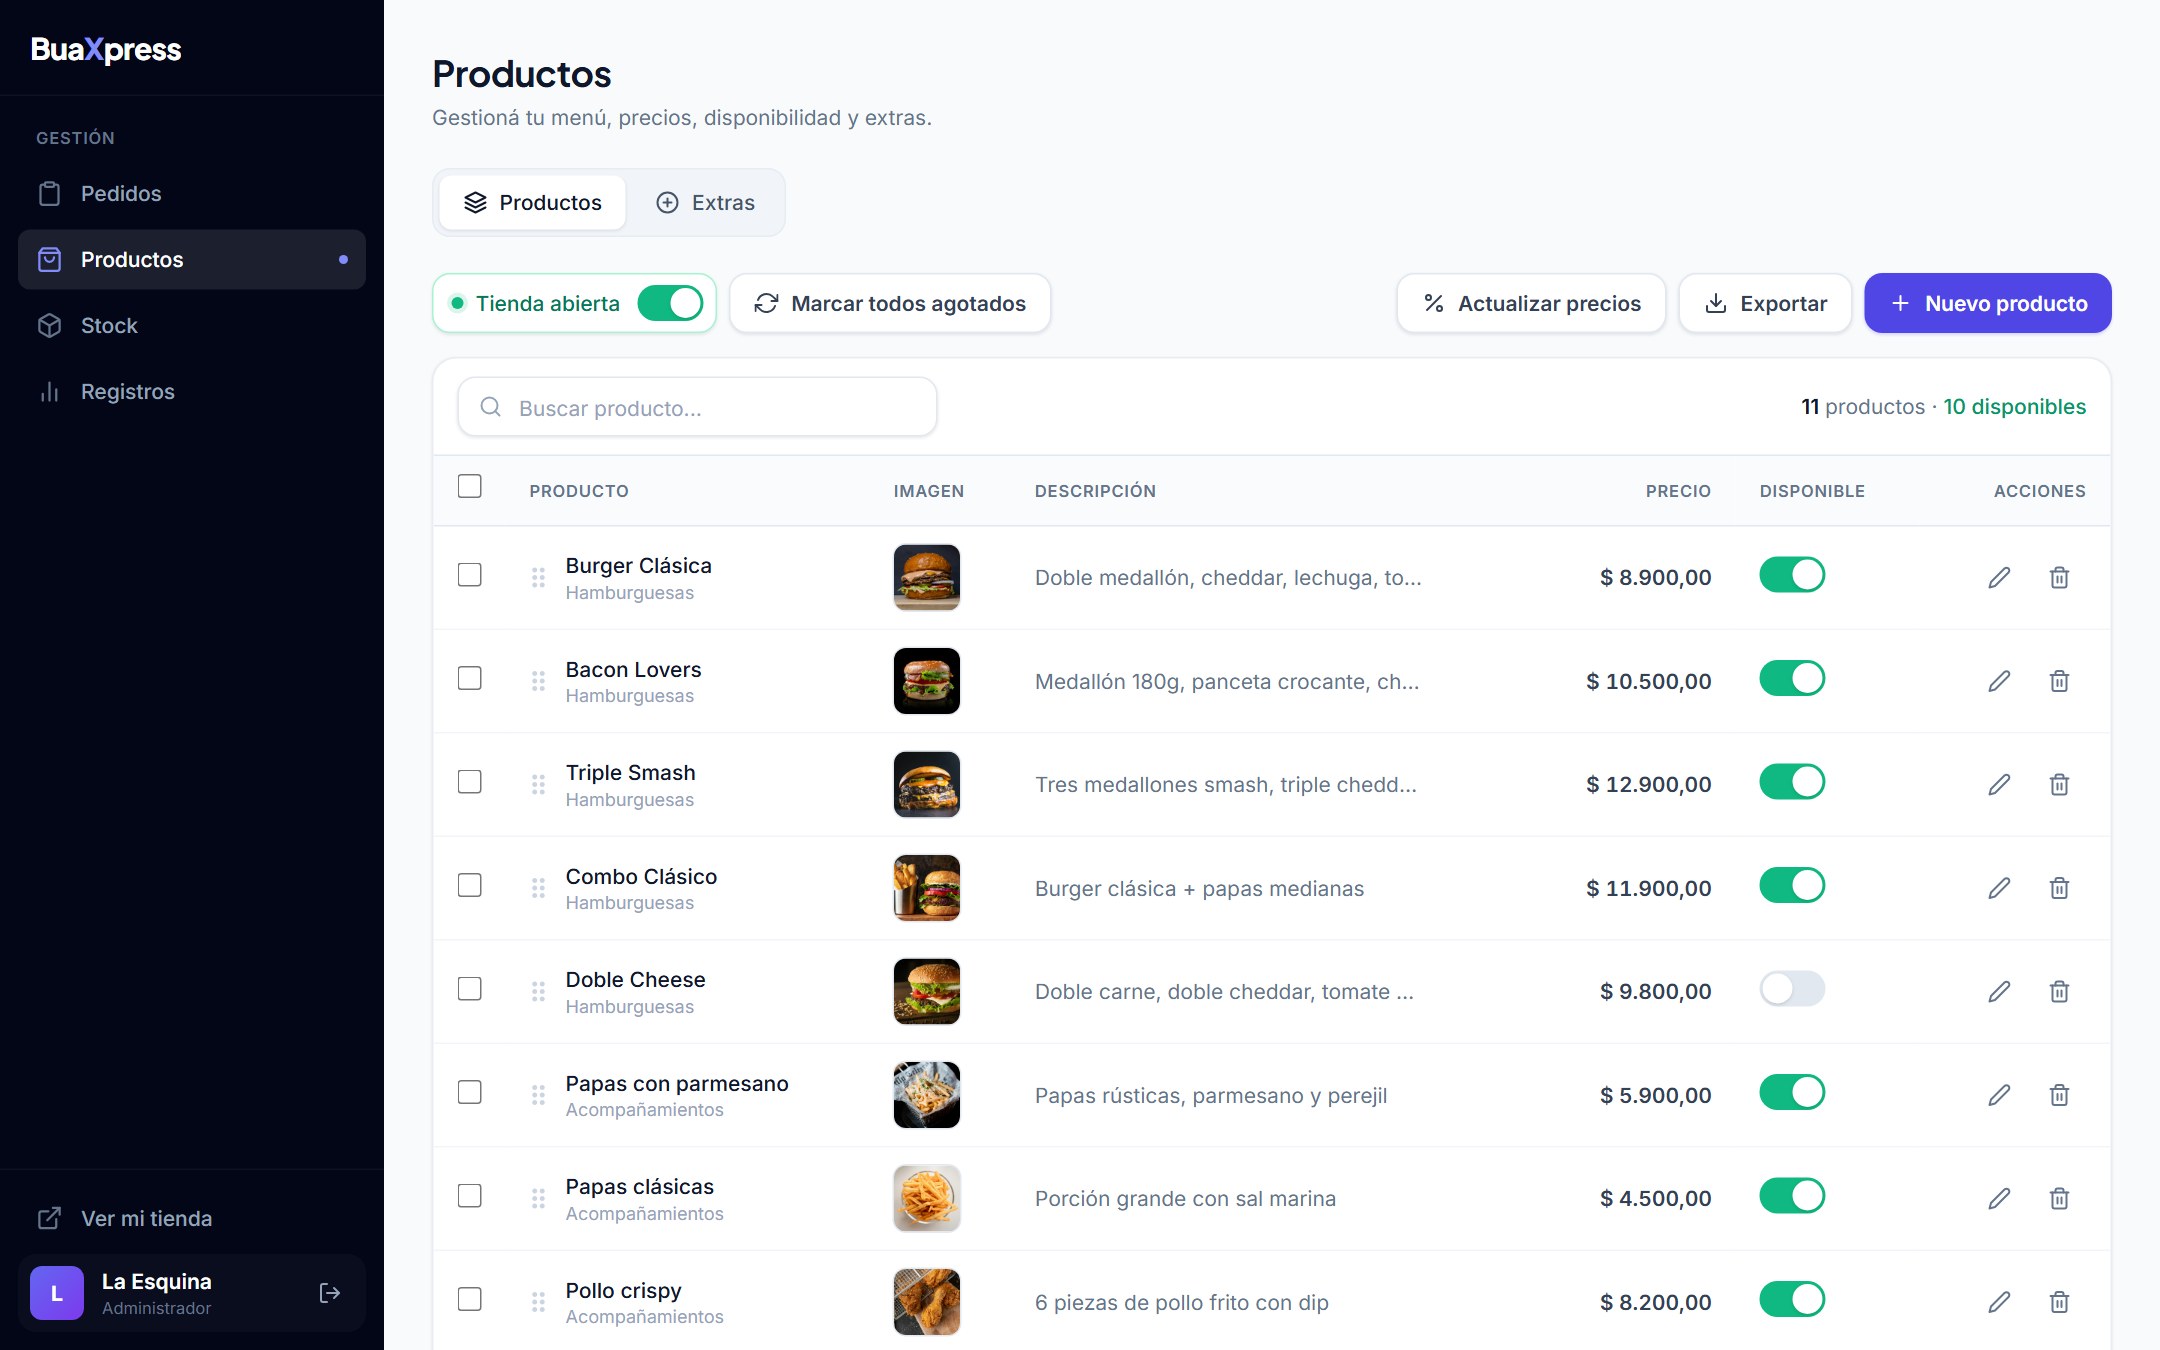Screen dimensions: 2160x1350
Task: Click the drag handle for Doble Cheese
Action: 538,991
